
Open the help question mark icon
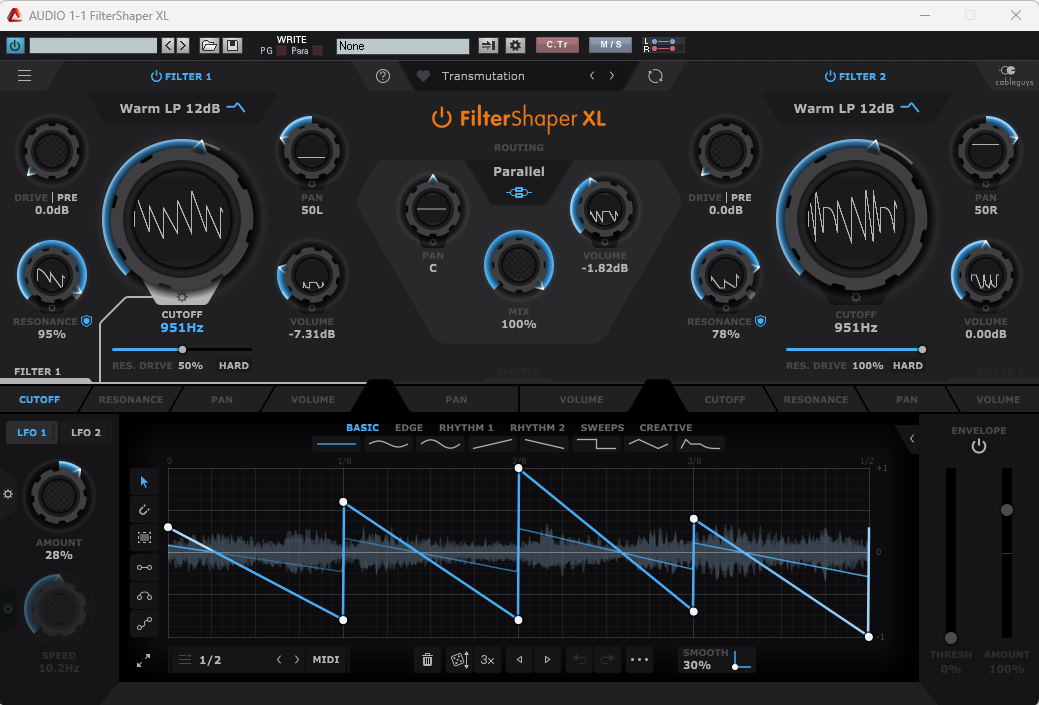click(x=383, y=76)
